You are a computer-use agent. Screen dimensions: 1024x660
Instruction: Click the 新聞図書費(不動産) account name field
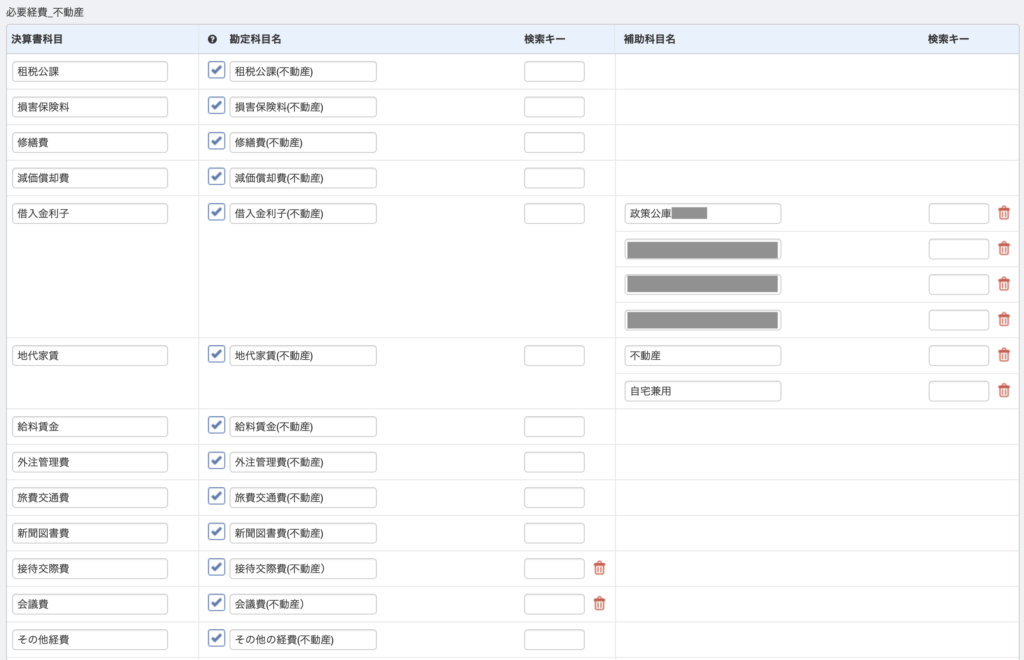[303, 533]
